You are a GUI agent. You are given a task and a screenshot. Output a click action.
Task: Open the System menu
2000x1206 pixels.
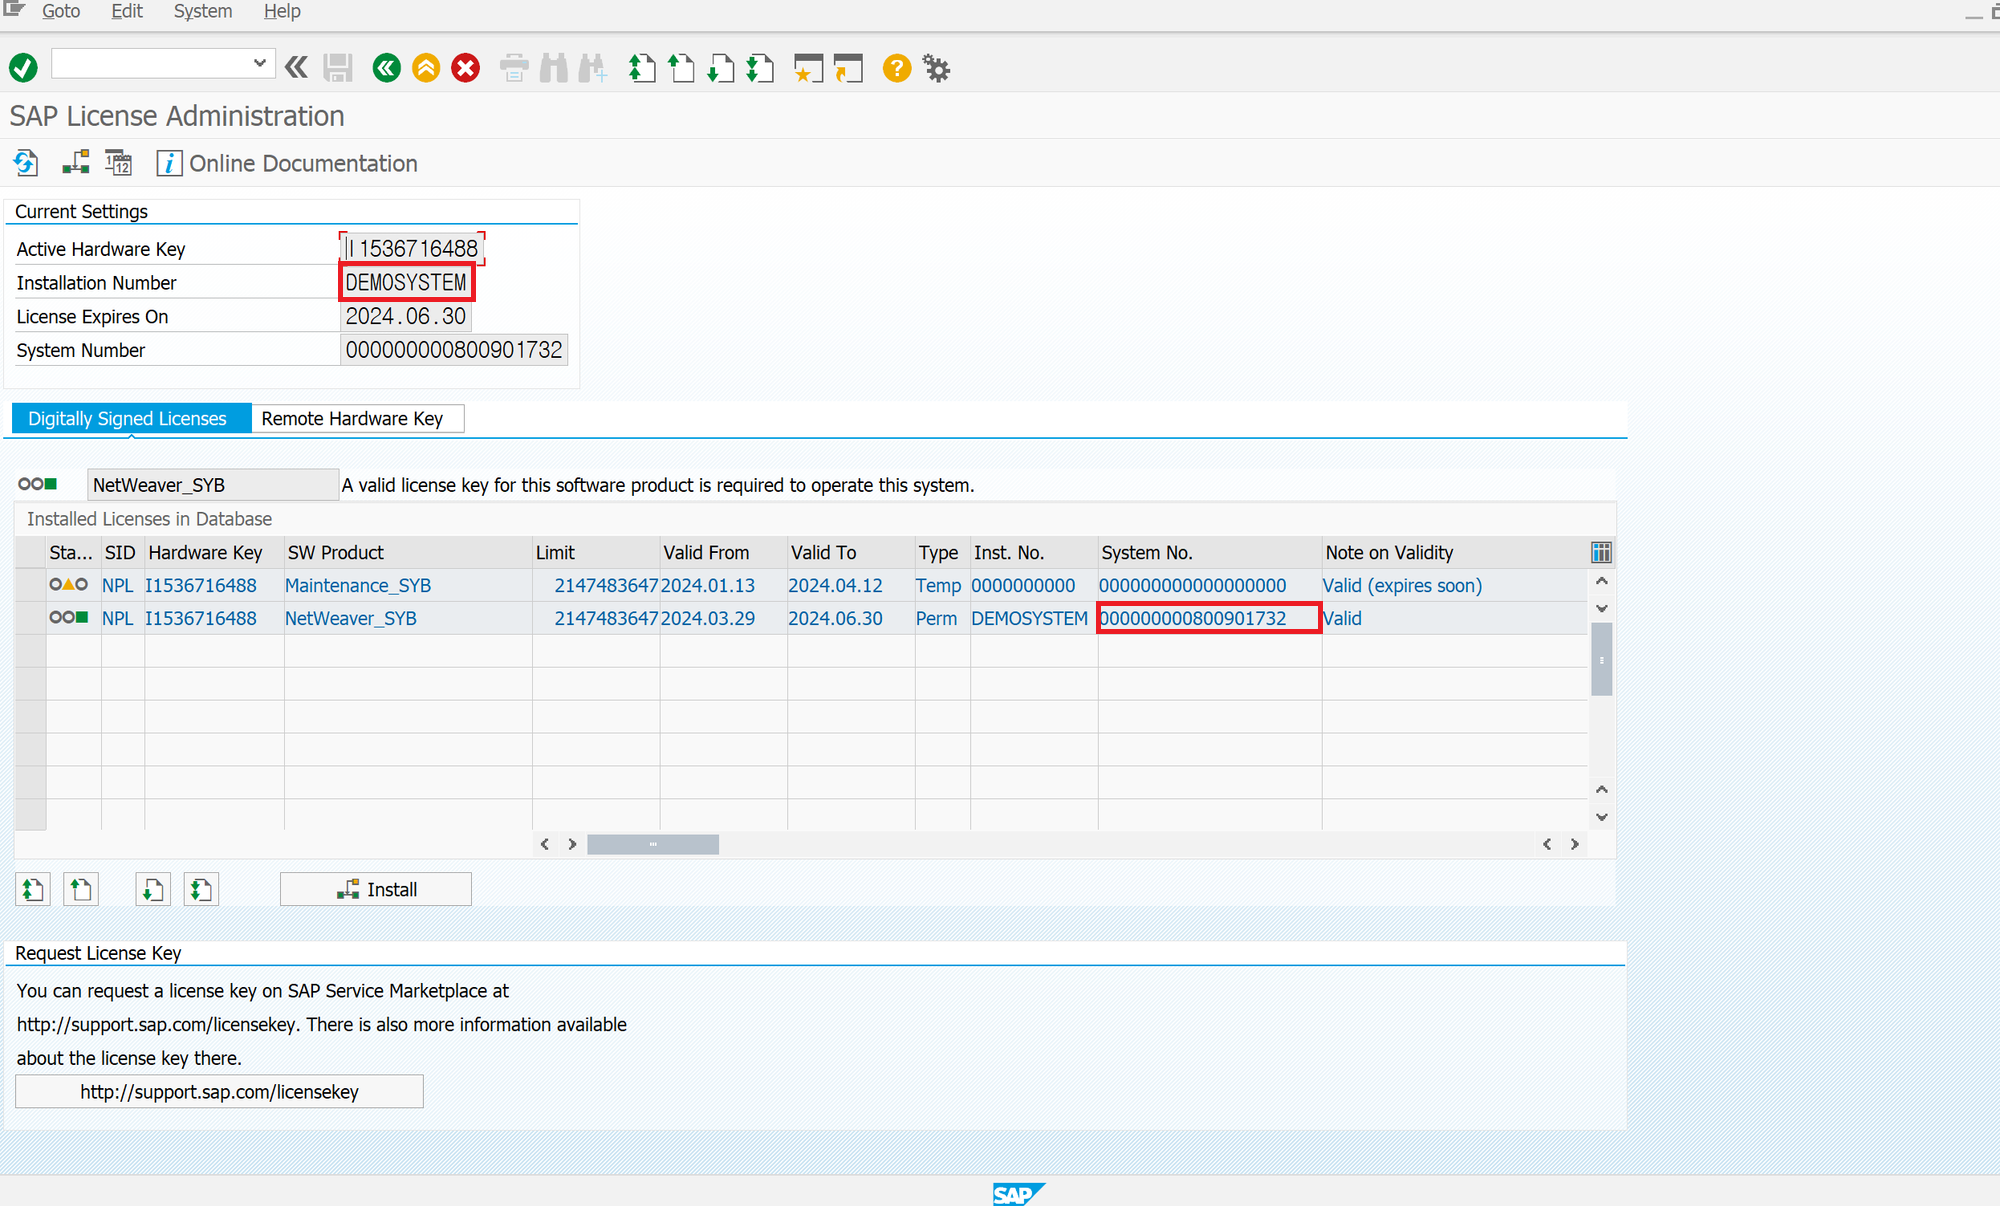(202, 12)
